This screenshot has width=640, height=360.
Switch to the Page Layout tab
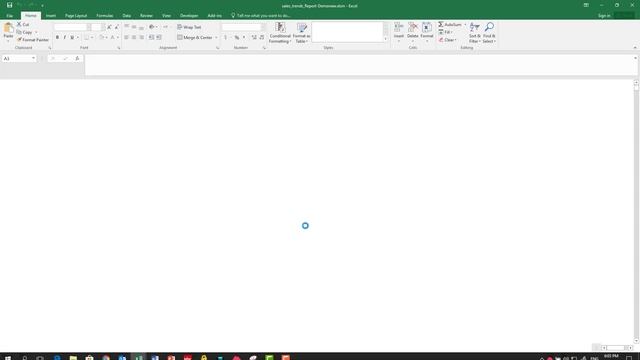coord(76,16)
